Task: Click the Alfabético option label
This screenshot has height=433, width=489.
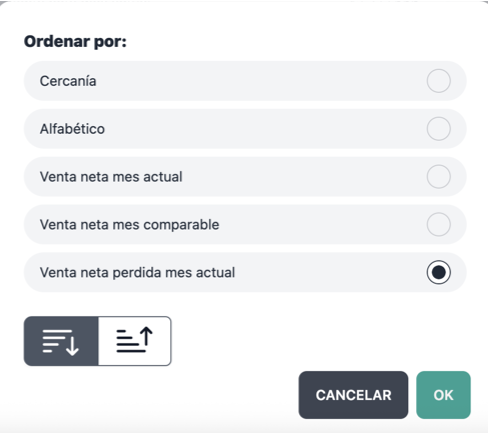Action: point(72,129)
